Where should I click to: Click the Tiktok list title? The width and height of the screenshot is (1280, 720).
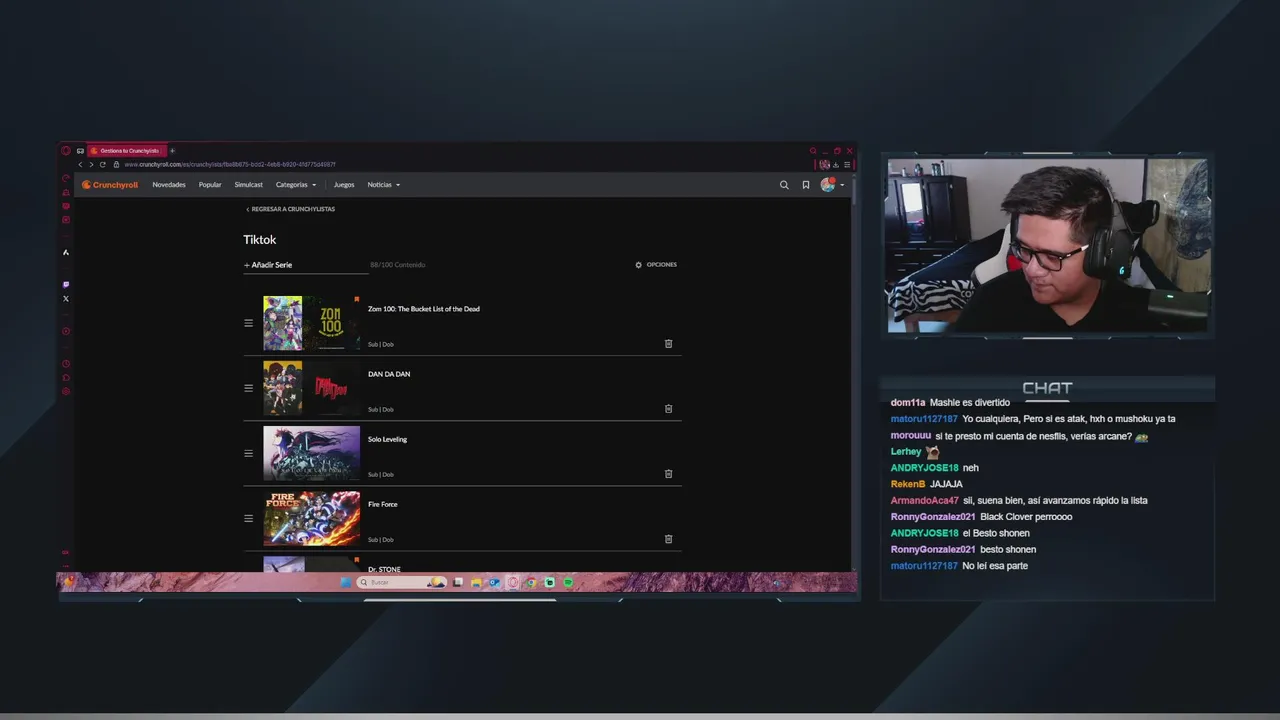click(260, 240)
